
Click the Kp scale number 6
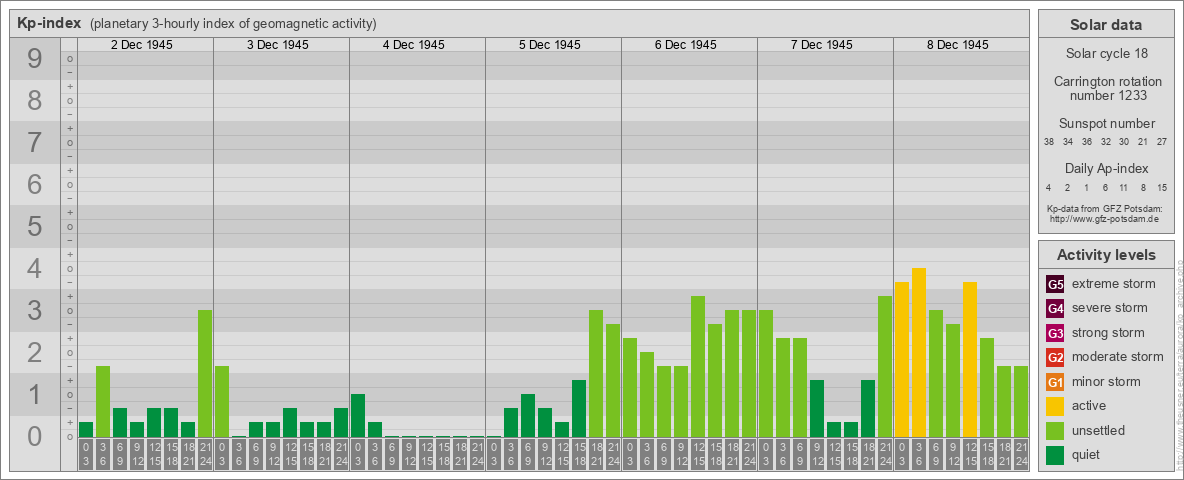[34, 184]
